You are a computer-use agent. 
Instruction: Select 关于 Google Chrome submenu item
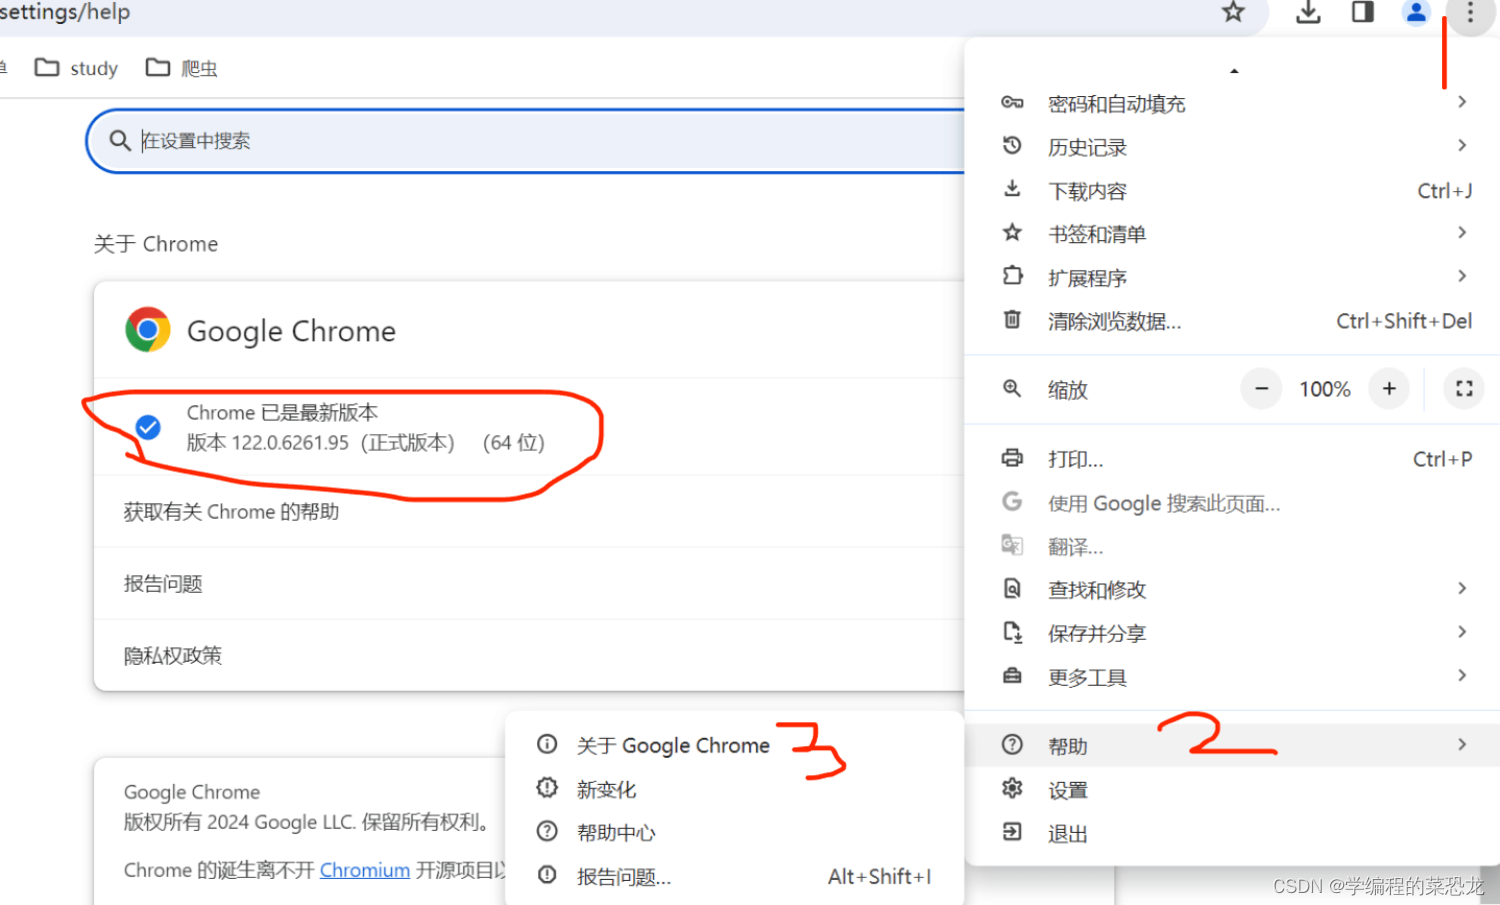(735, 745)
